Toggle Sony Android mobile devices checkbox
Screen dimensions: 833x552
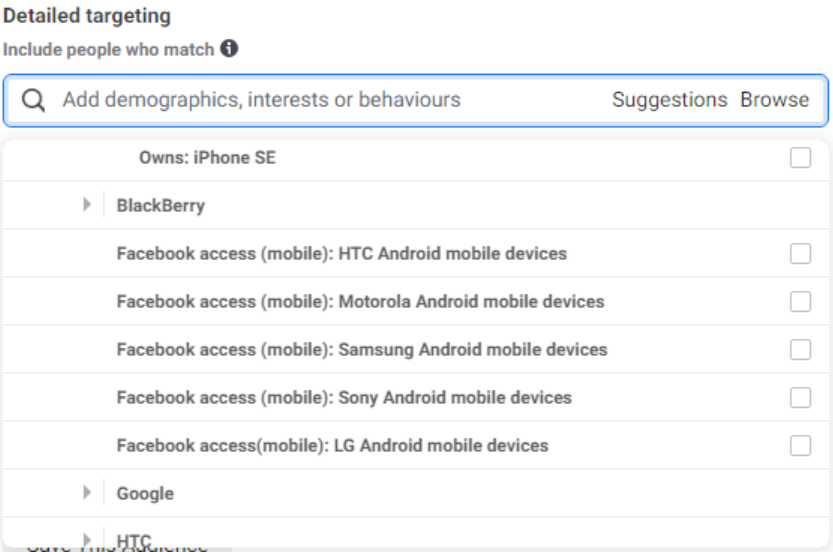coord(800,397)
